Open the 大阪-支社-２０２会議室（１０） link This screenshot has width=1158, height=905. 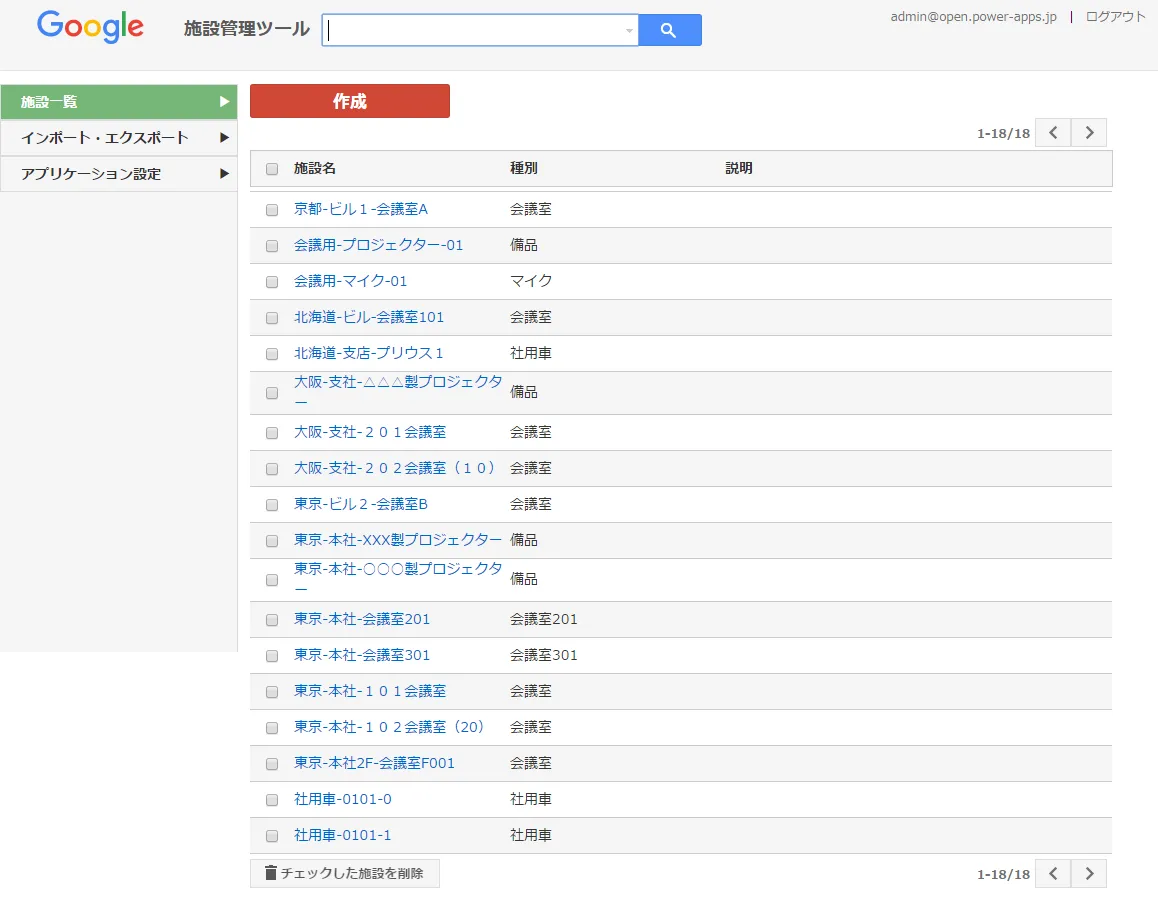(394, 468)
